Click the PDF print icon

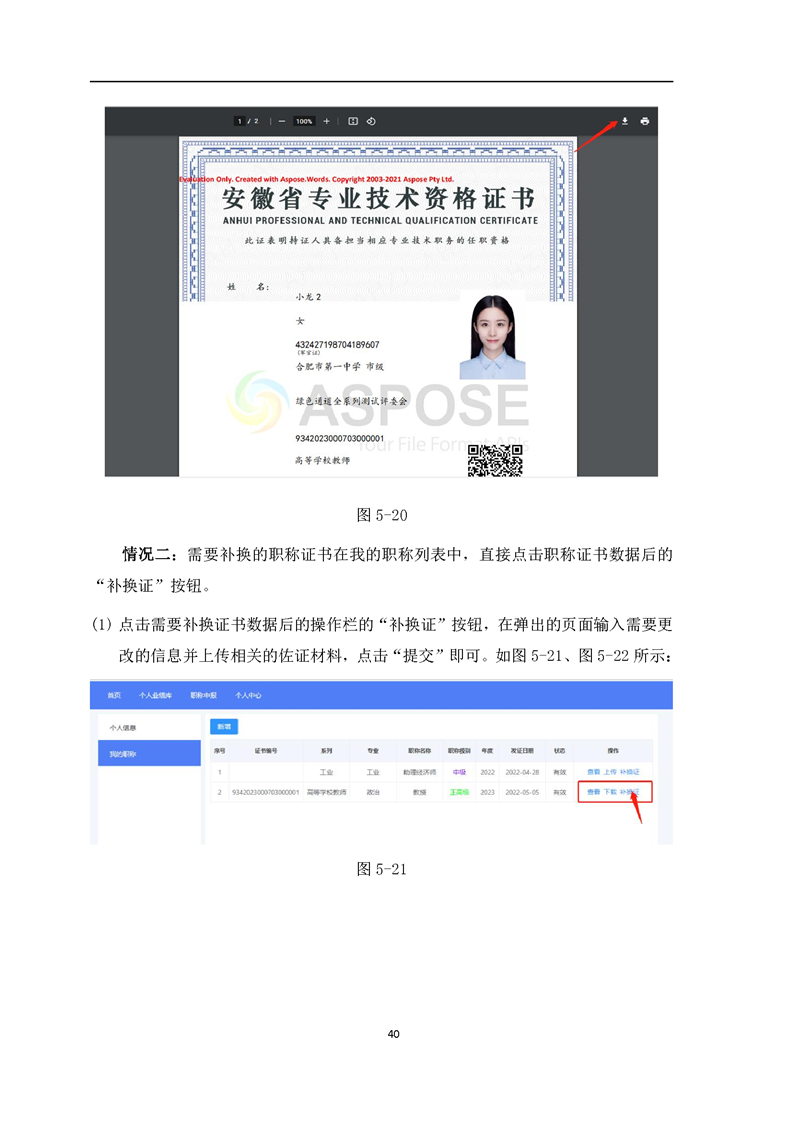click(645, 121)
